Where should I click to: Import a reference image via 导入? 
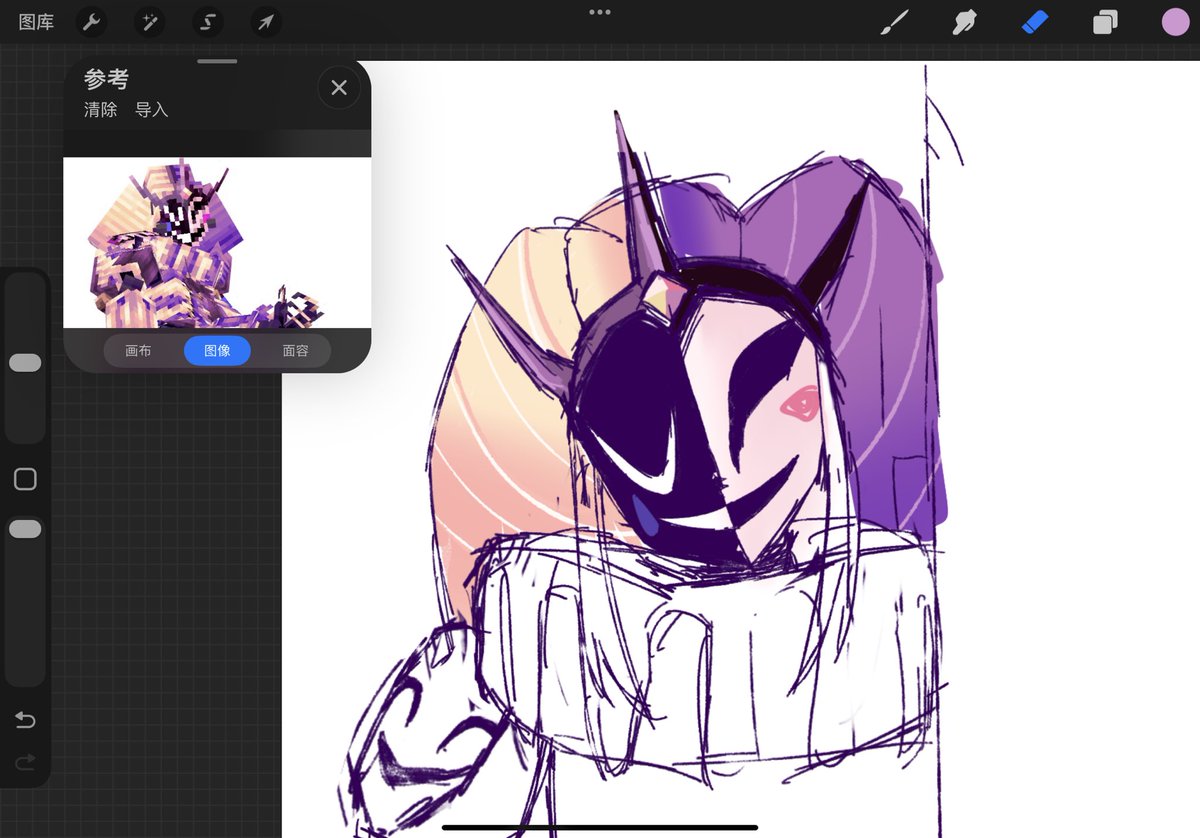[x=152, y=110]
